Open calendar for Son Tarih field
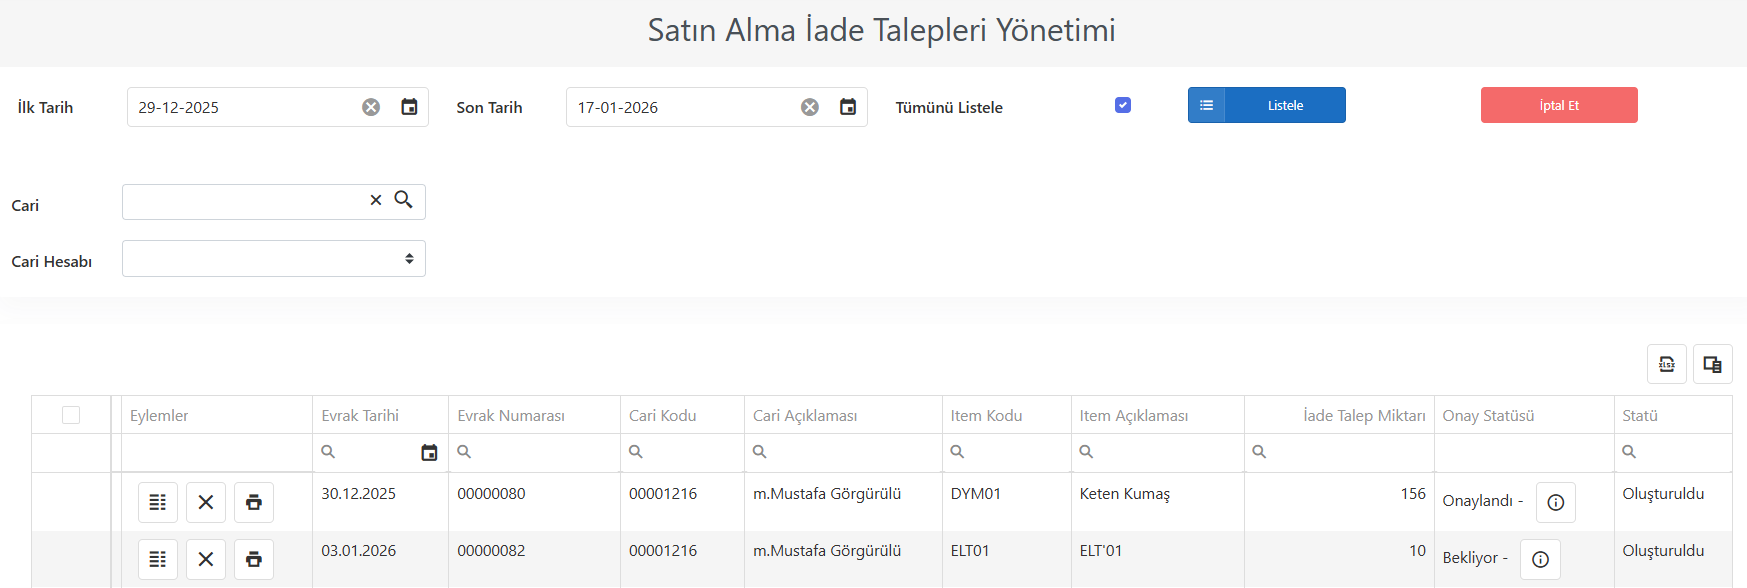The width and height of the screenshot is (1747, 588). click(x=848, y=107)
